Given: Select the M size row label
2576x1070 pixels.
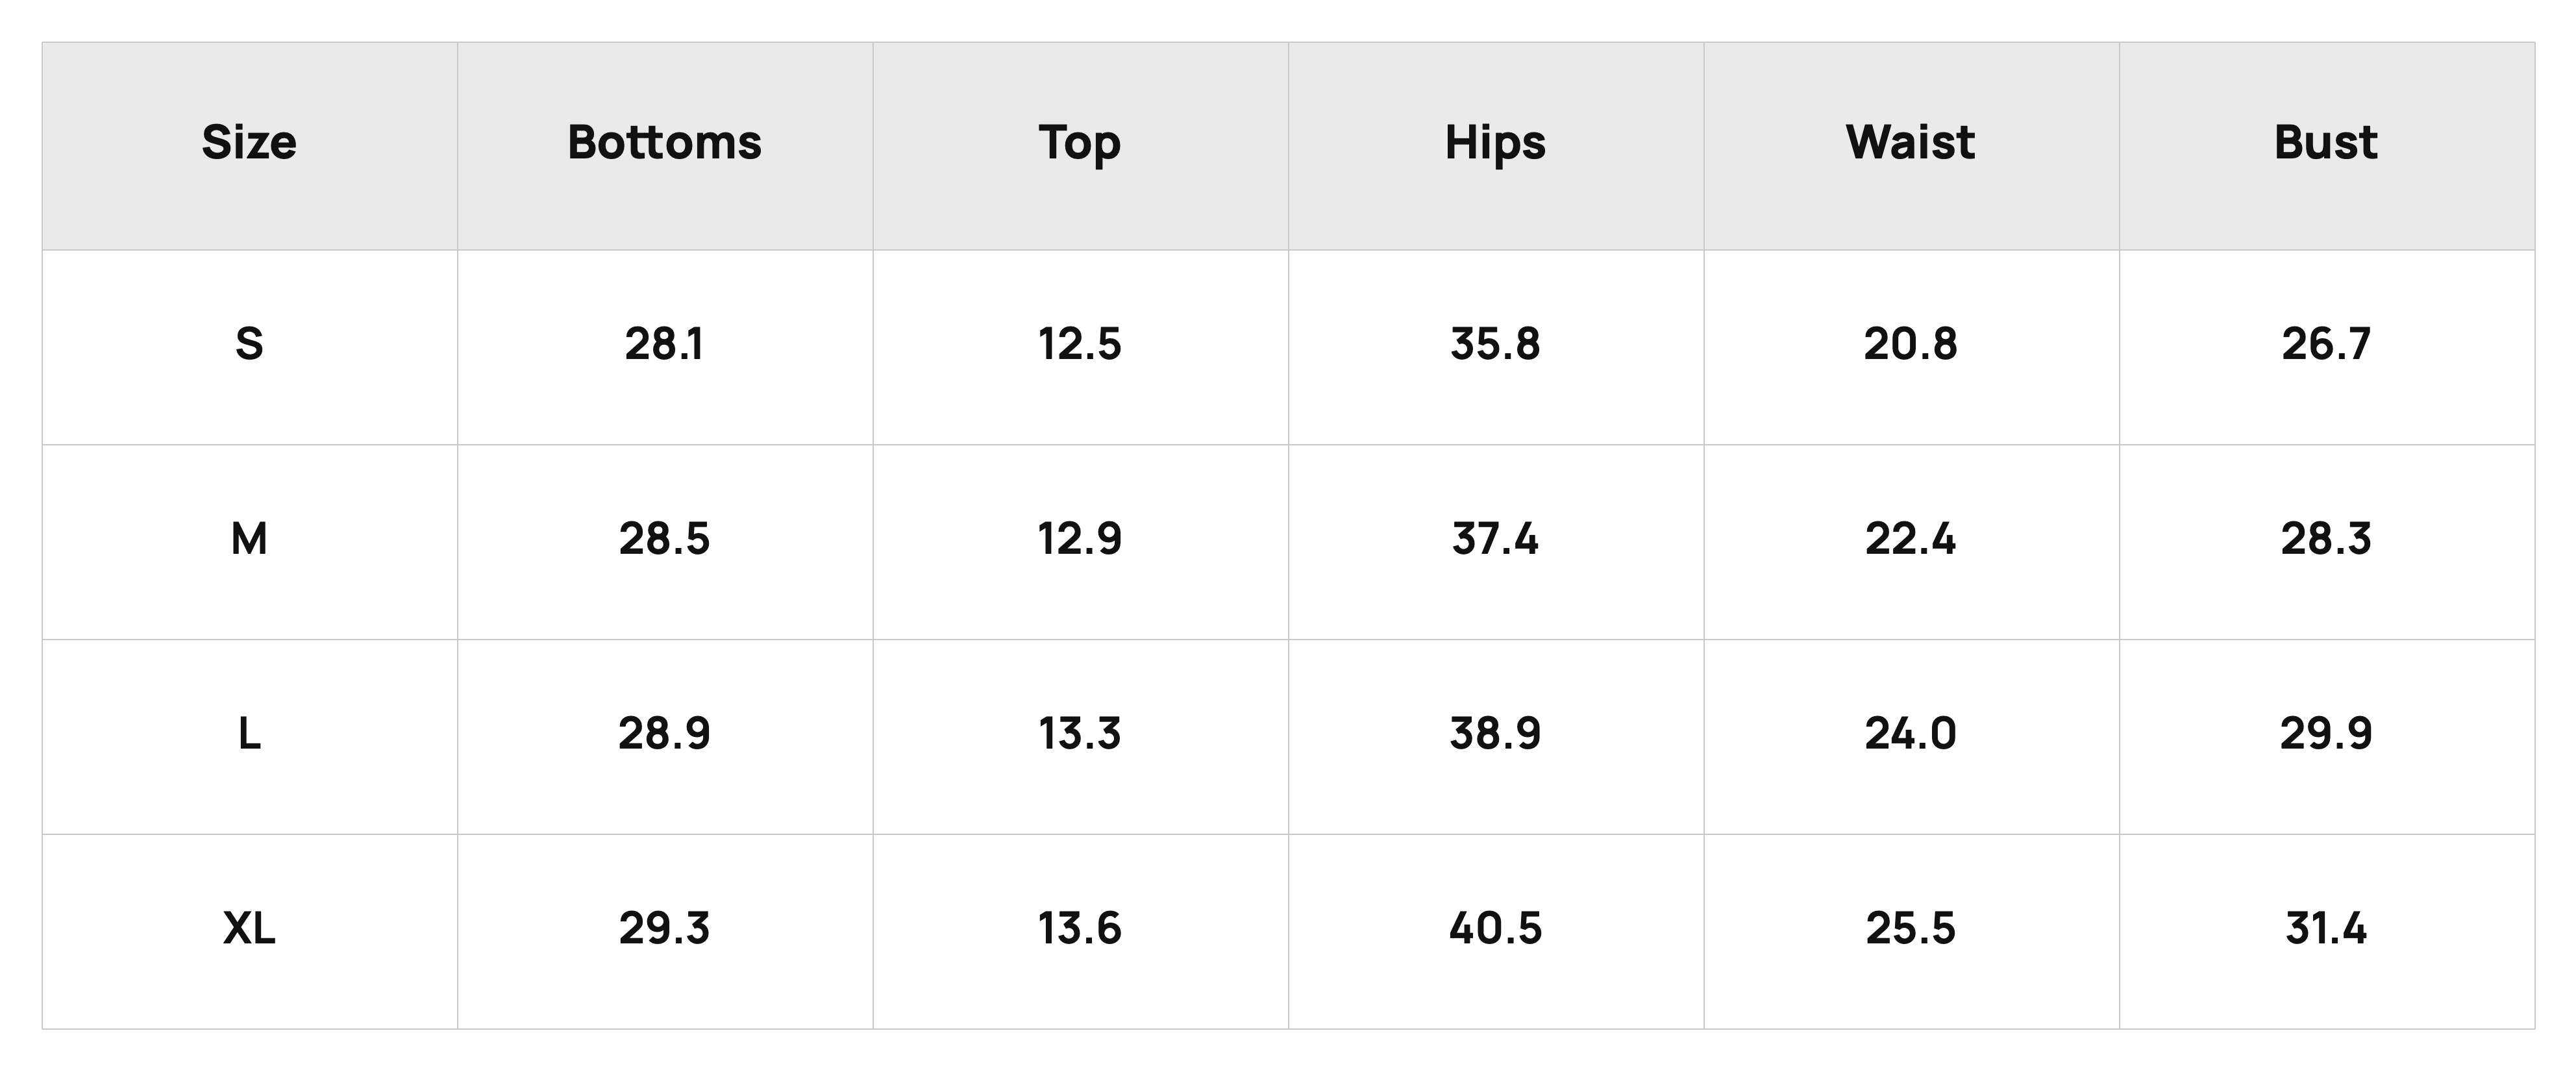Looking at the screenshot, I should [x=249, y=540].
